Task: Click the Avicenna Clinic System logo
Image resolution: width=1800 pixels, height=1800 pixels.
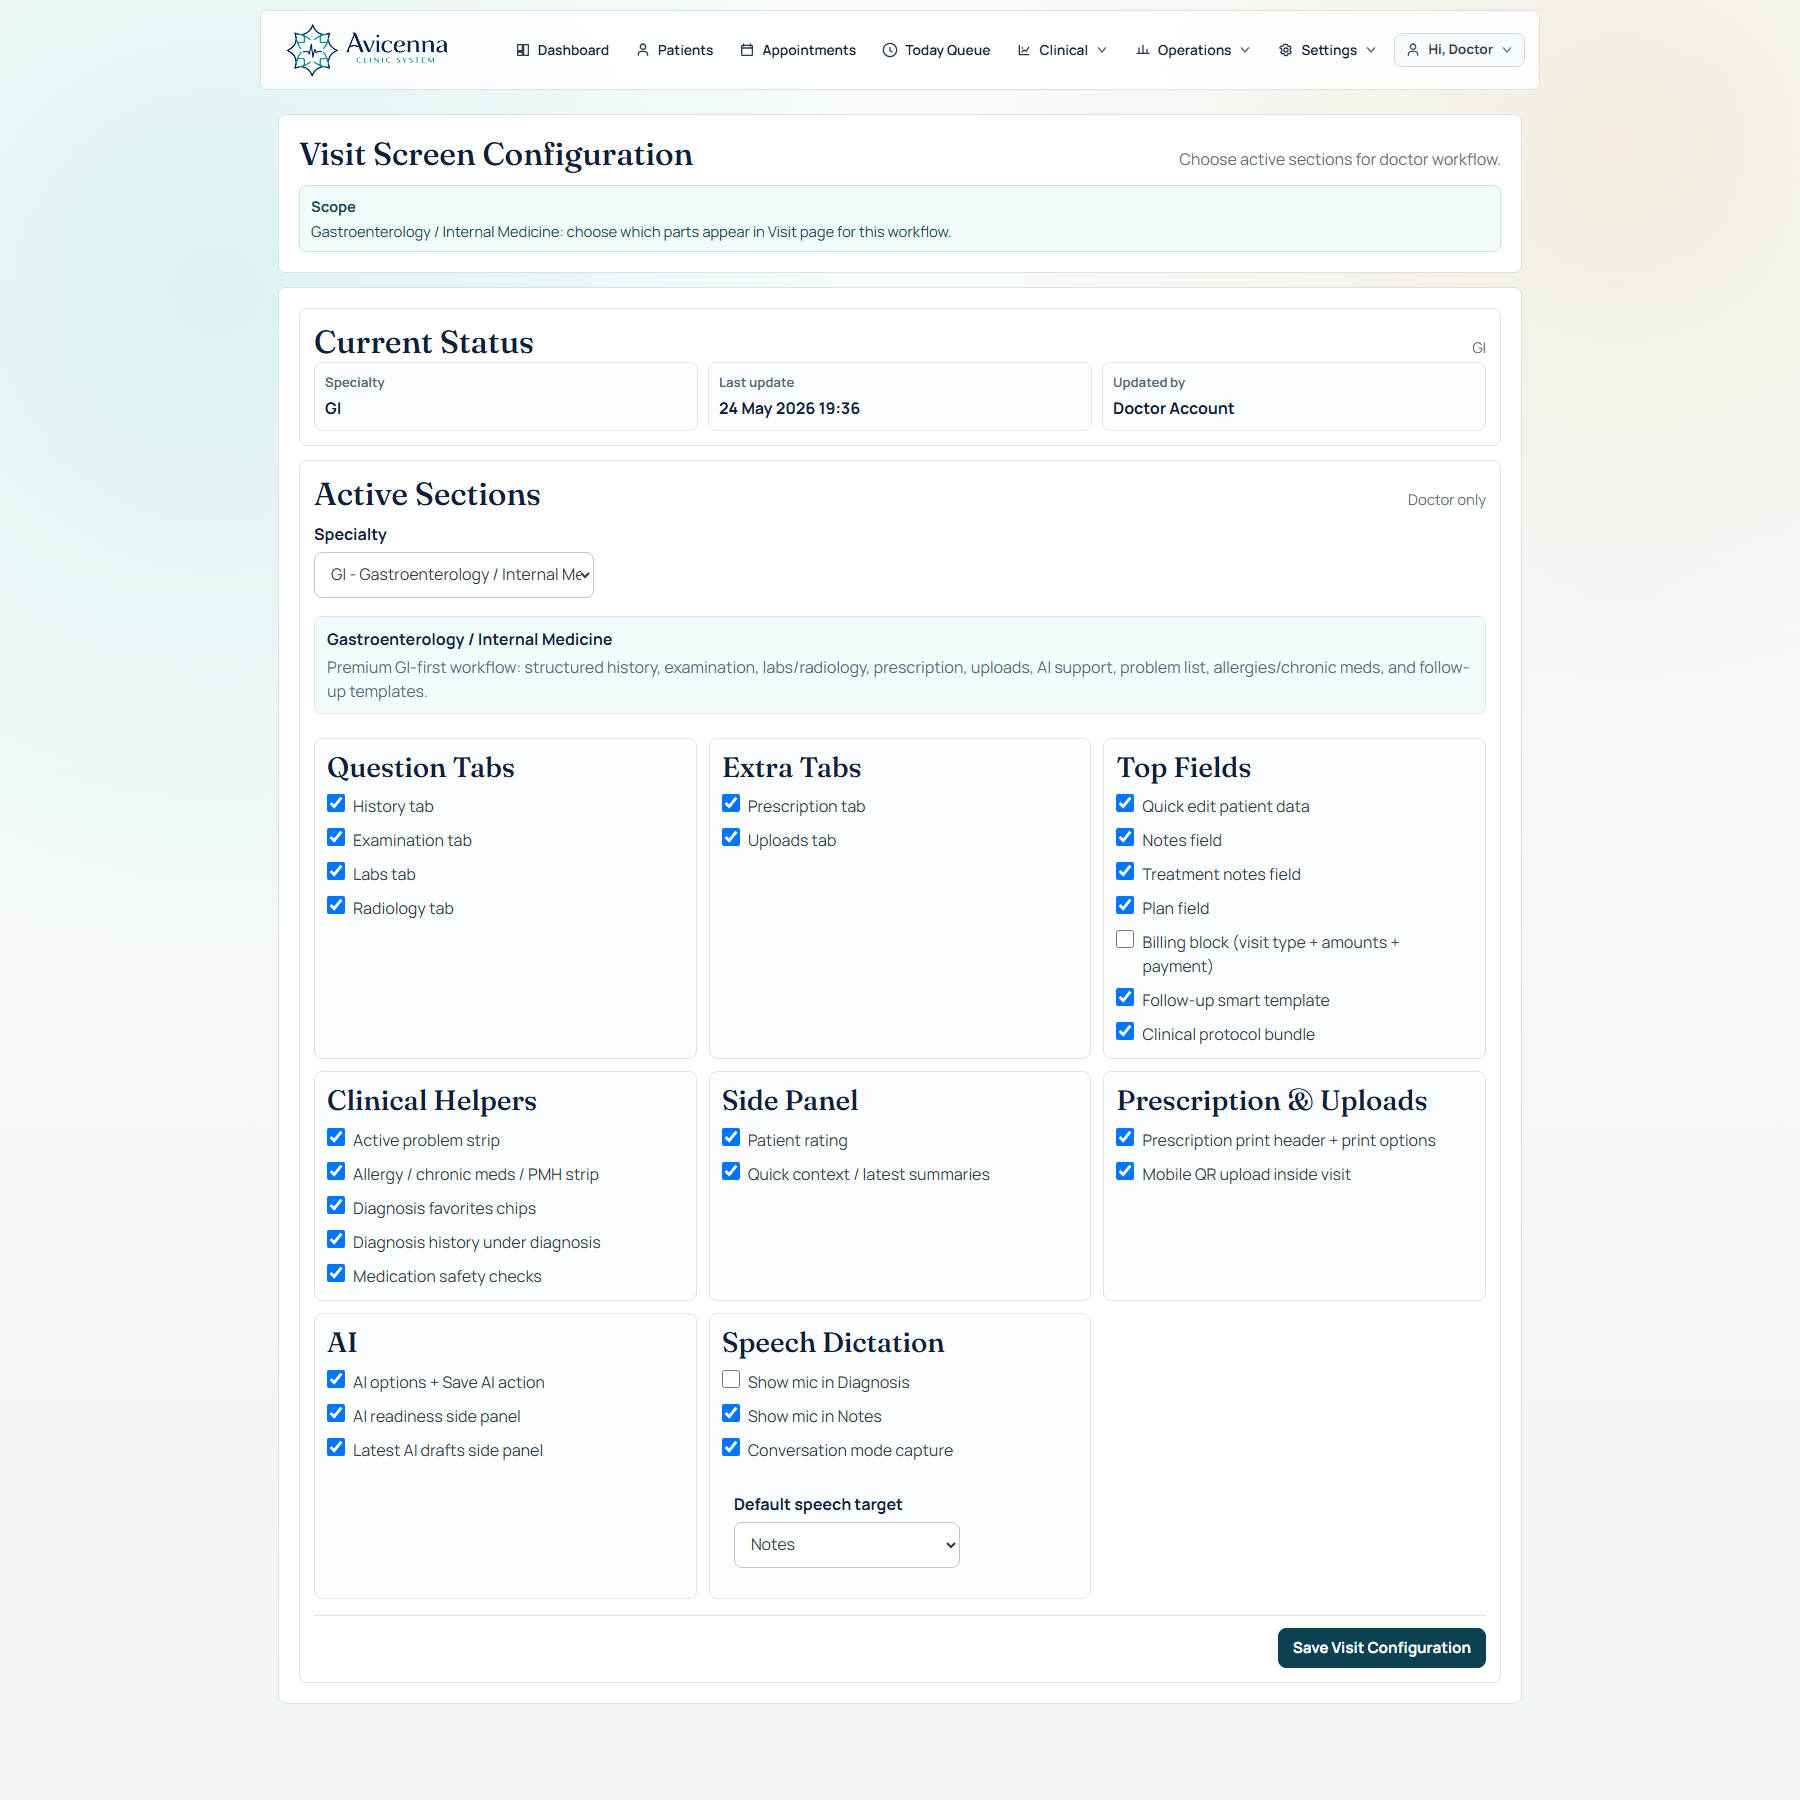Action: pyautogui.click(x=367, y=50)
